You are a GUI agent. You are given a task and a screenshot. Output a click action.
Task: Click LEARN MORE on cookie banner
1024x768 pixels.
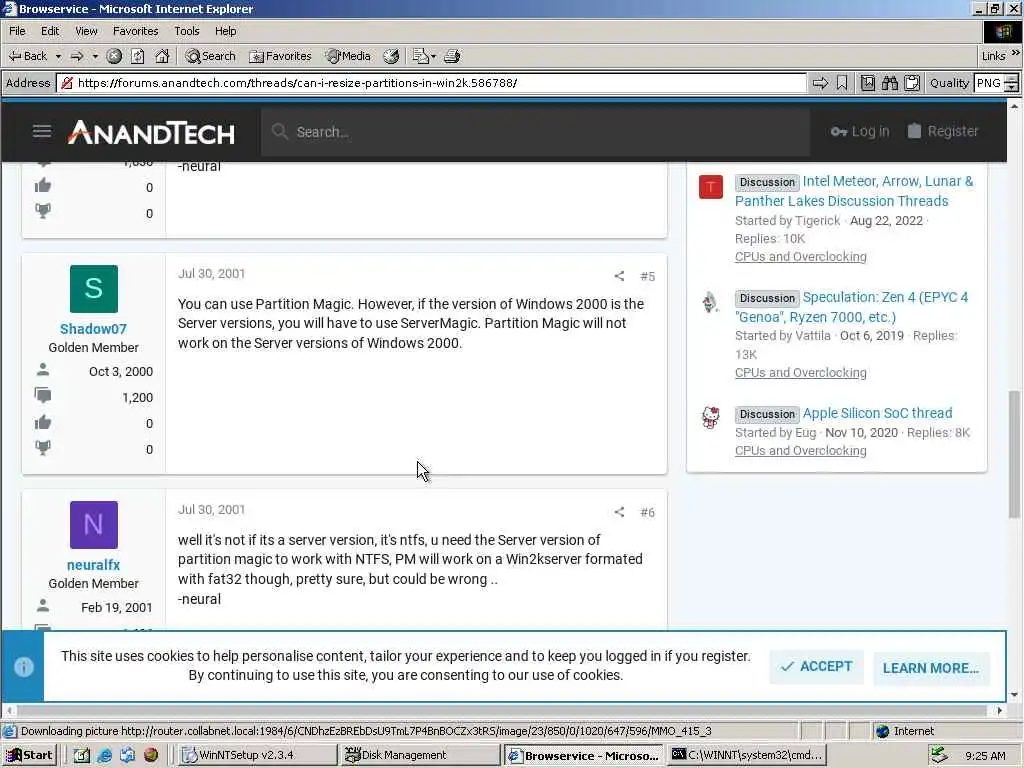[x=931, y=668]
